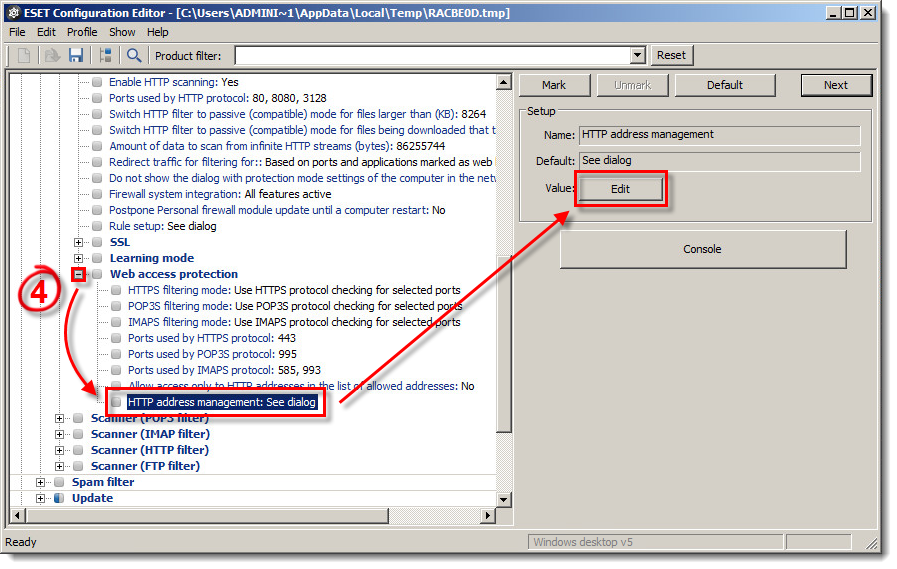Open the Profile menu
897x569 pixels.
coord(82,32)
